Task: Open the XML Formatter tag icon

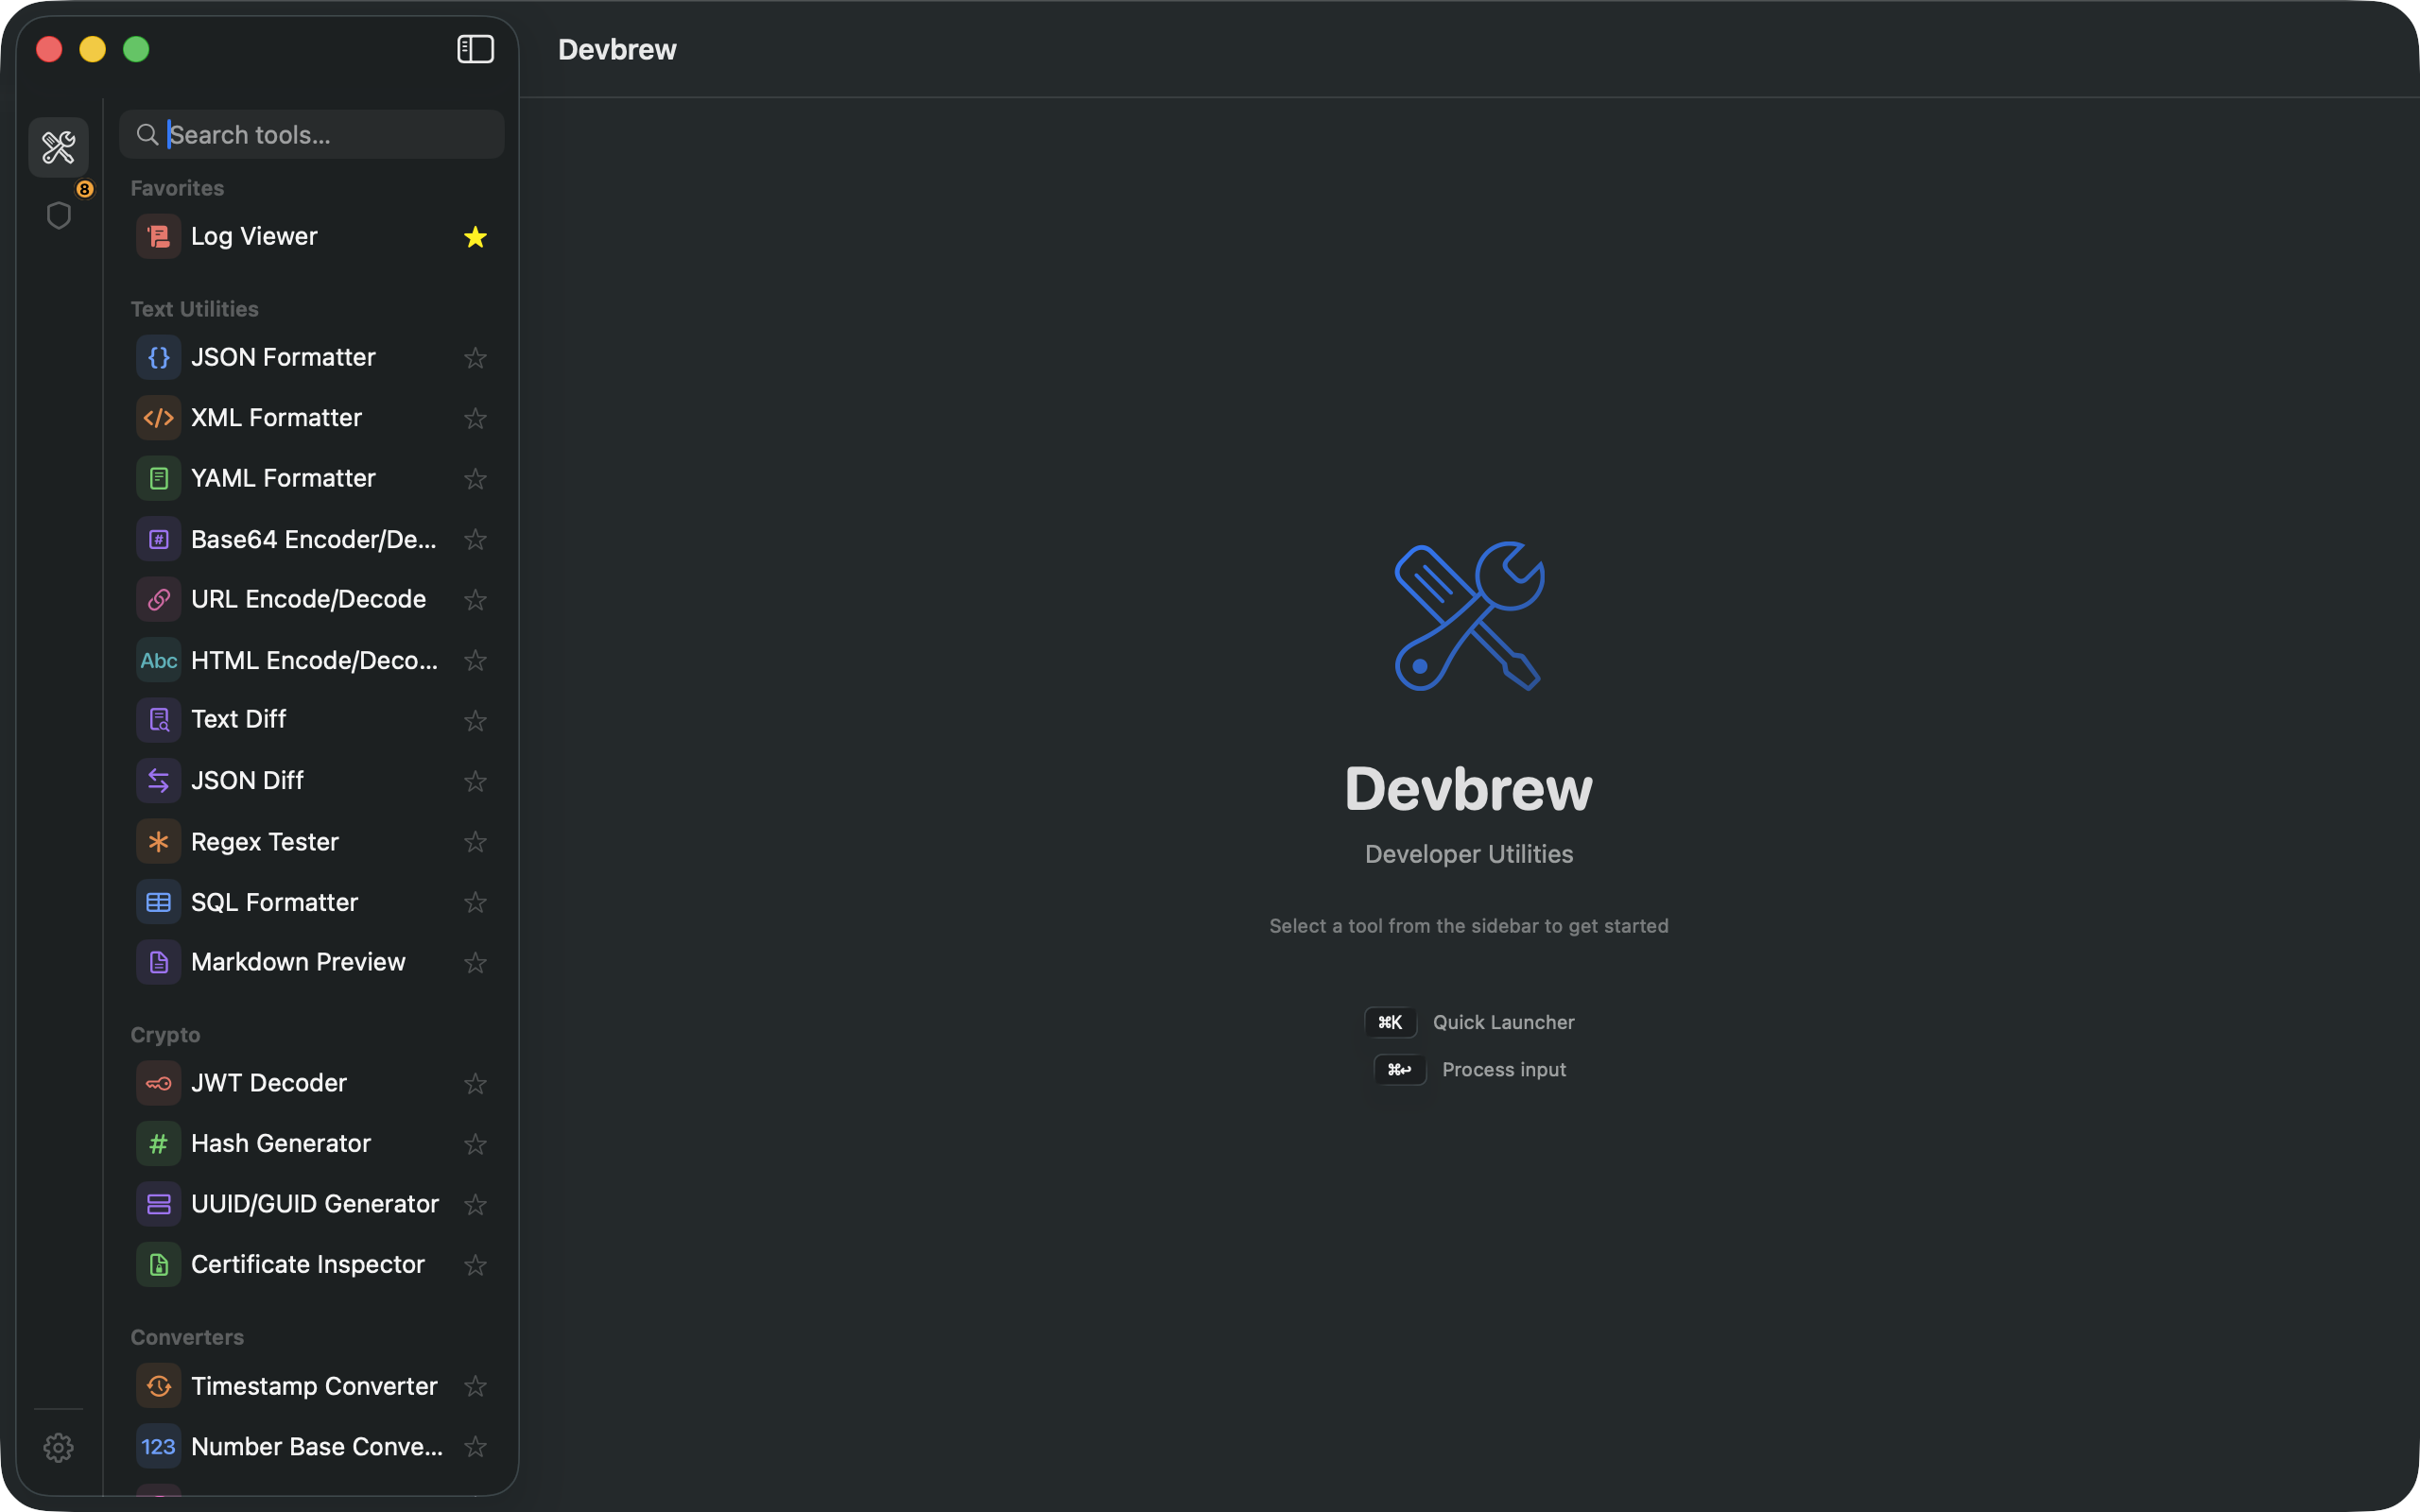Action: (x=158, y=417)
